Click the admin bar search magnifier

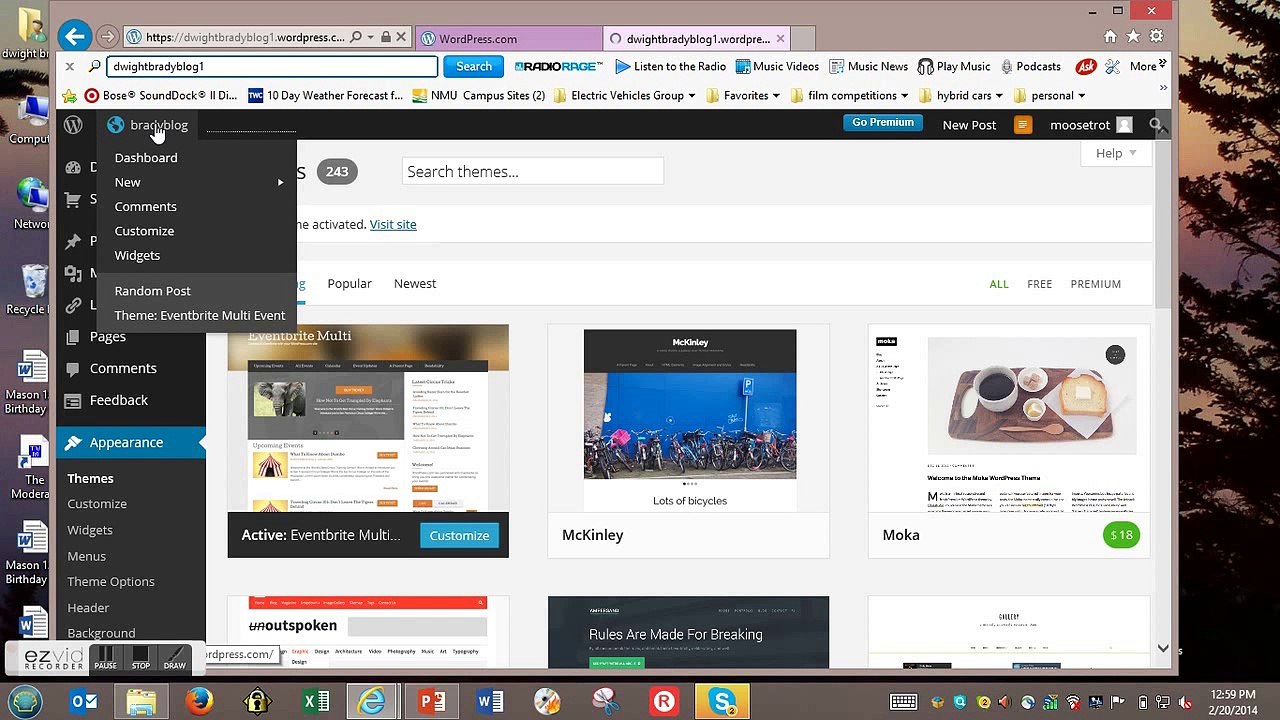[1156, 125]
